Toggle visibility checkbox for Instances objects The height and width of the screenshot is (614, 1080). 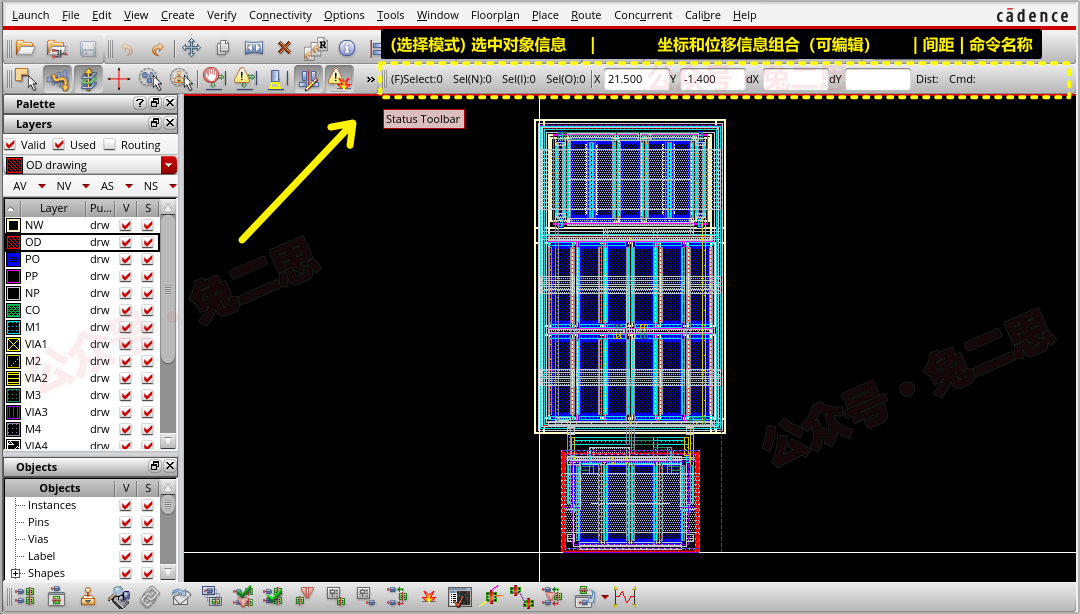(125, 505)
